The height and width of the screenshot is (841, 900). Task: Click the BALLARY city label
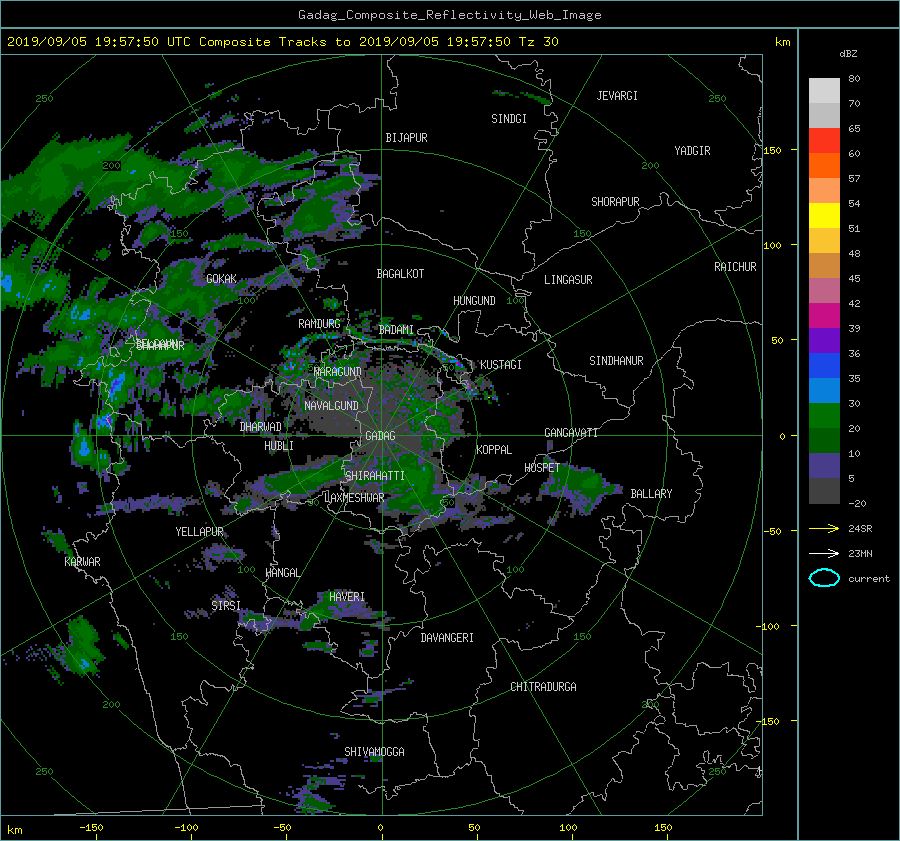tap(651, 494)
